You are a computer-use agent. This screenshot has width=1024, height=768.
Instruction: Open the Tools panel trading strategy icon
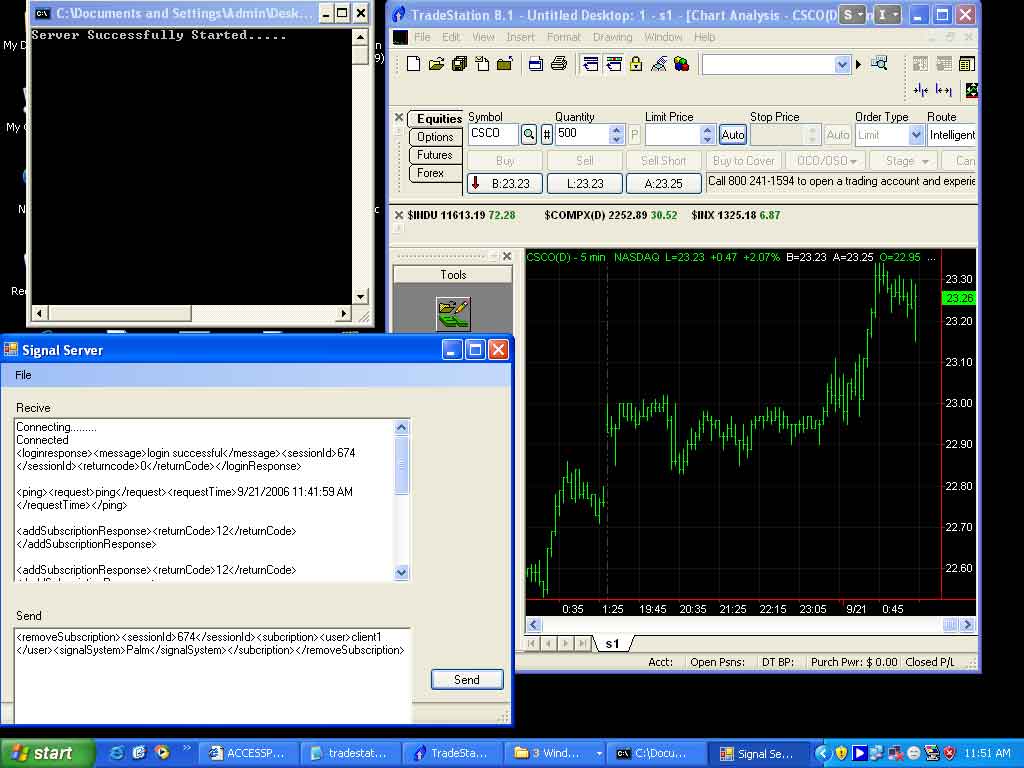pos(453,313)
